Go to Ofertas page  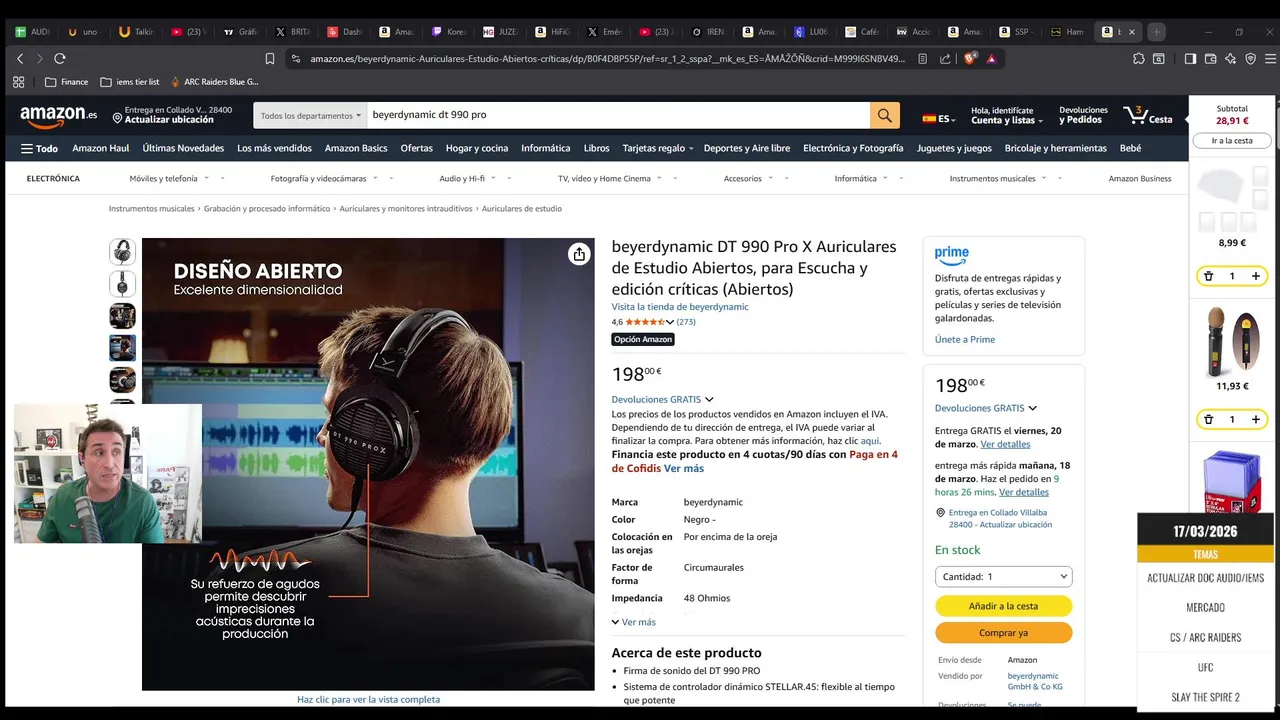417,148
